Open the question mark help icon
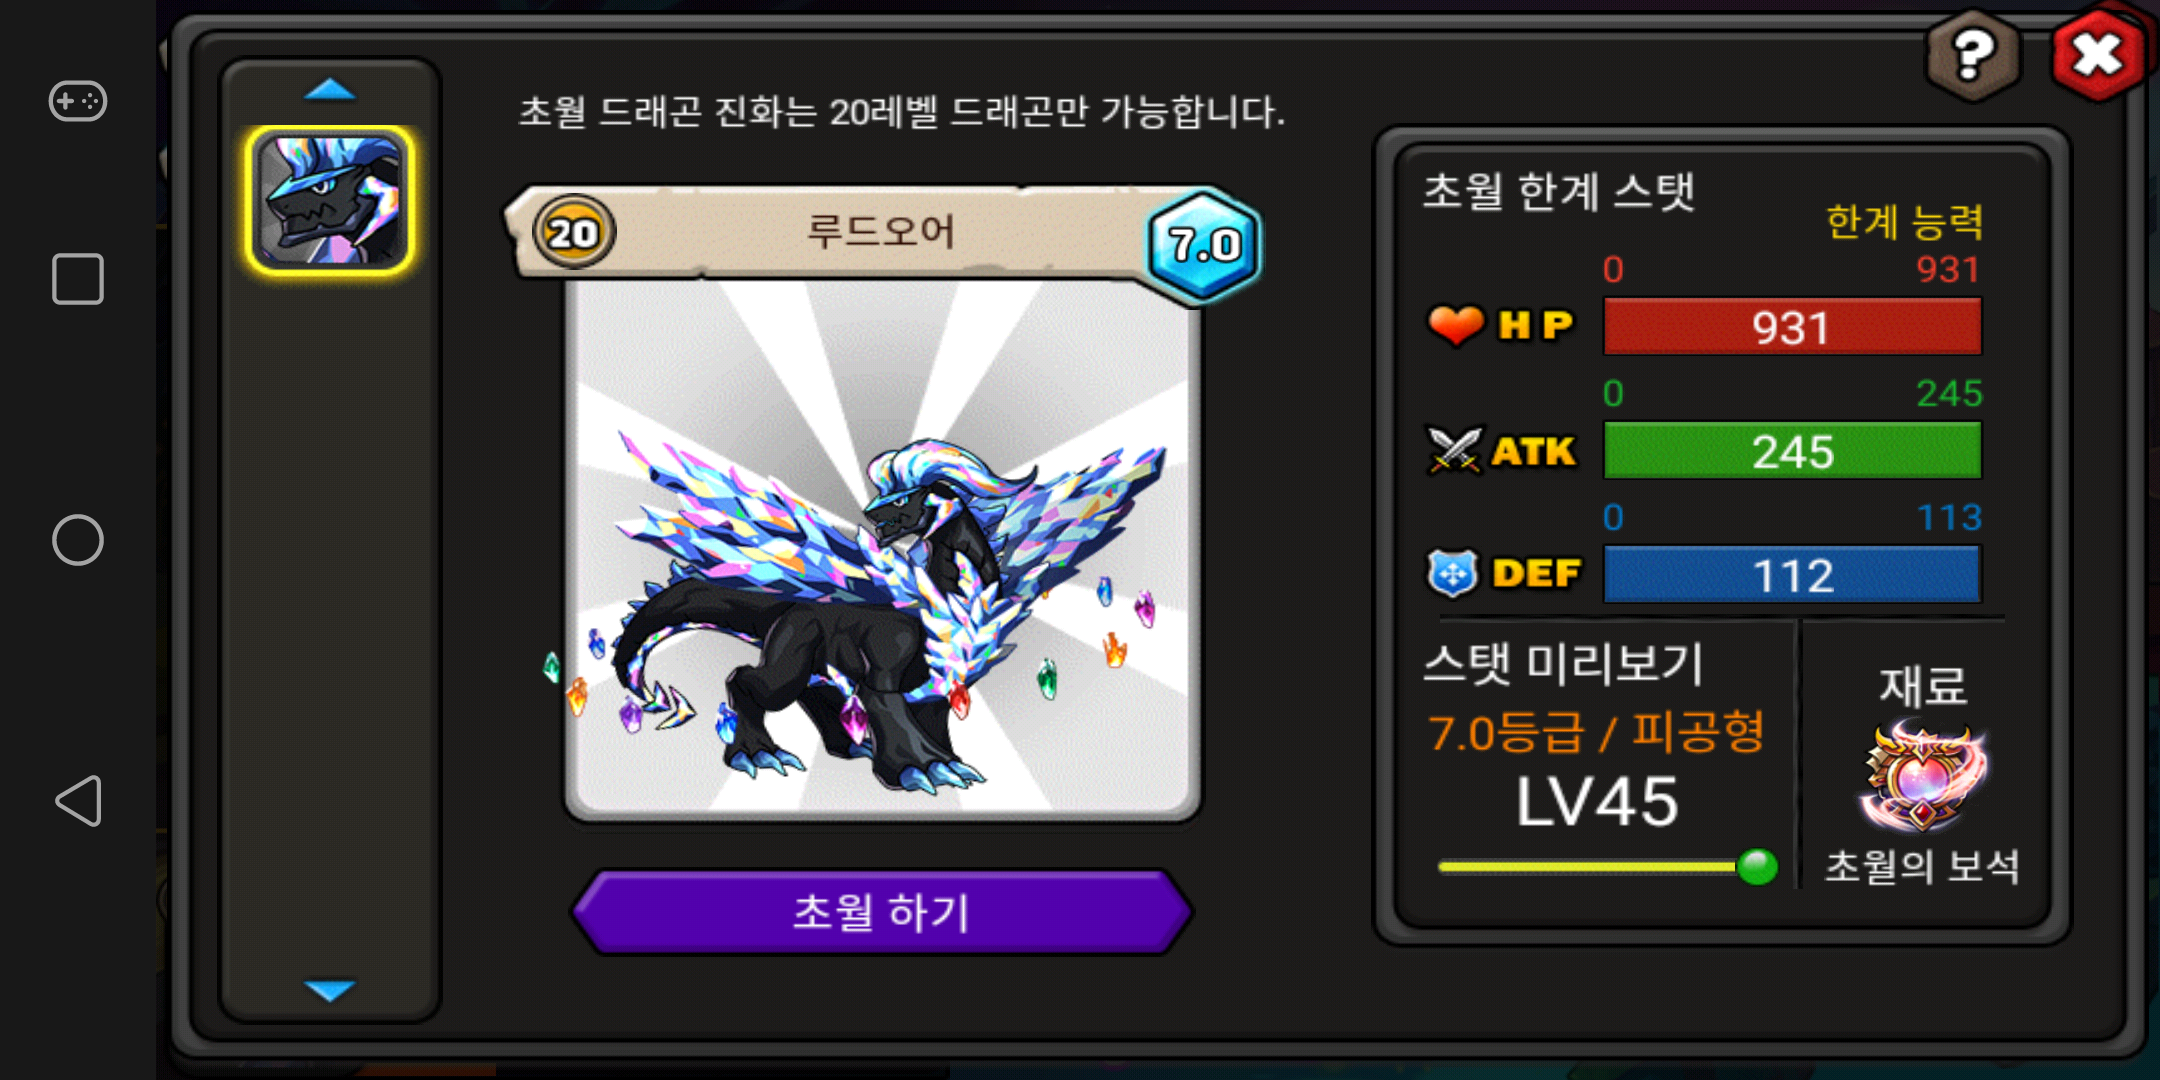Screen dimensions: 2160x1080 1972,56
